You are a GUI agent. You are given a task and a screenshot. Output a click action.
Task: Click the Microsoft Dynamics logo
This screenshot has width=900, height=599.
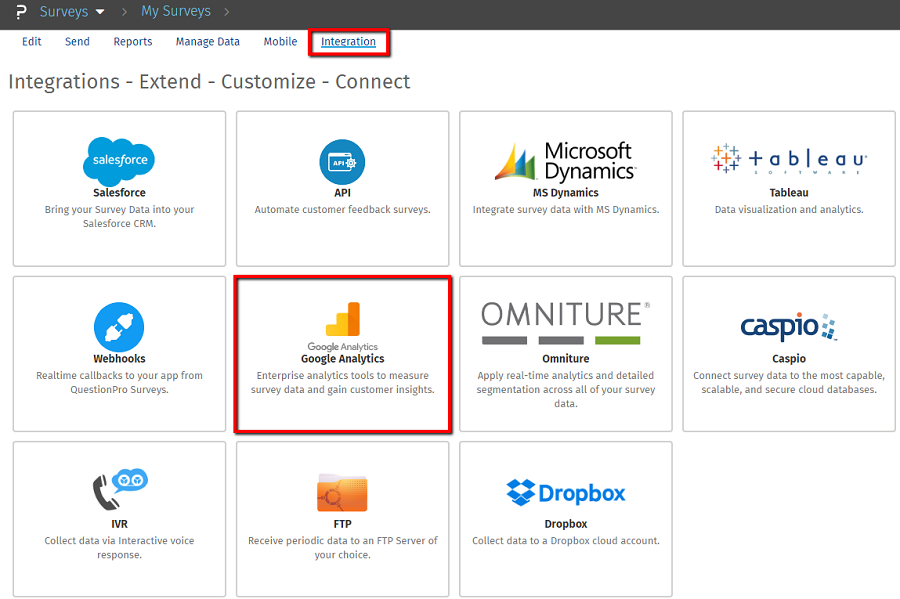click(565, 161)
